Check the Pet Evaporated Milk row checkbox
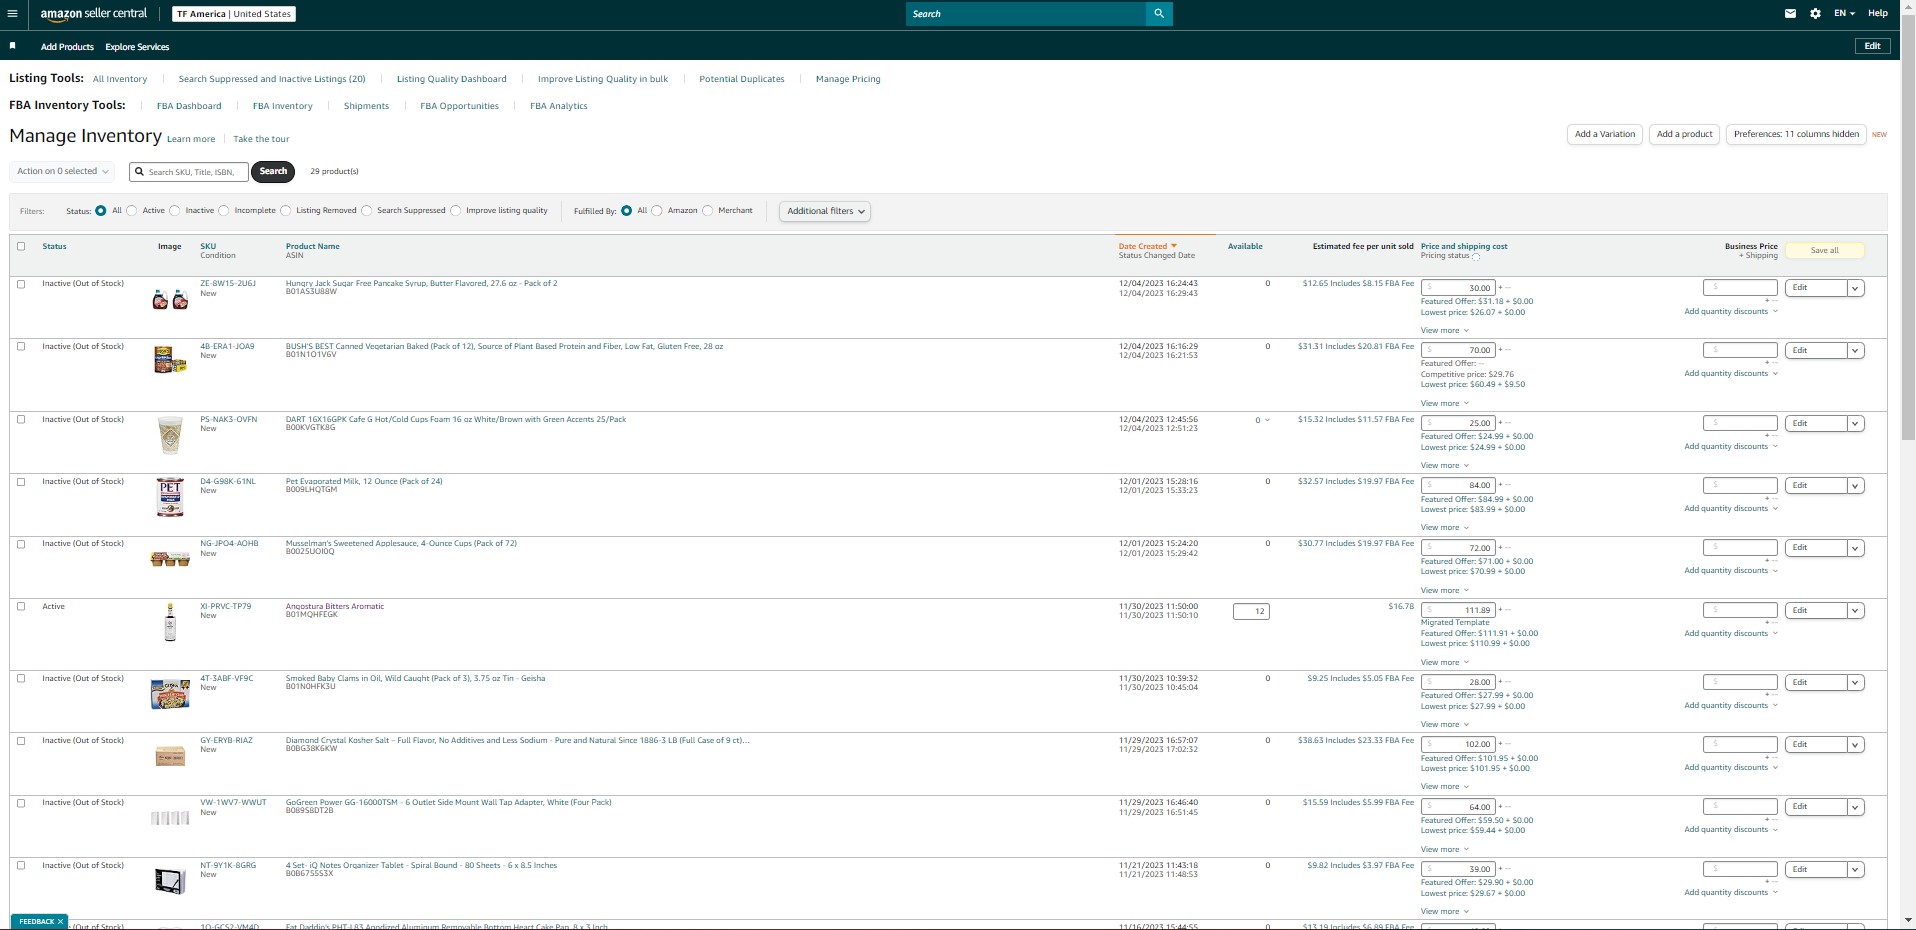Screen dimensions: 1916x930 tap(21, 482)
